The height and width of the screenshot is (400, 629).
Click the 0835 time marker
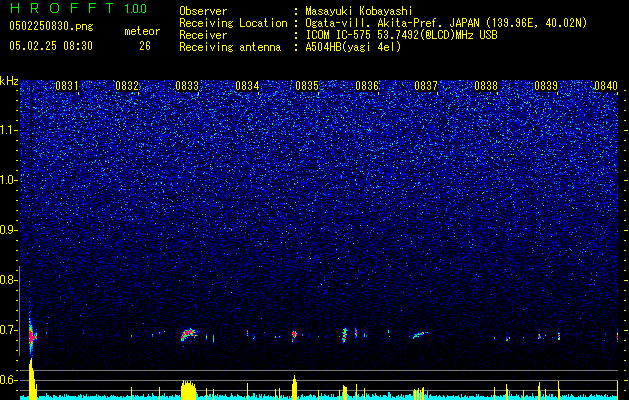[307, 86]
